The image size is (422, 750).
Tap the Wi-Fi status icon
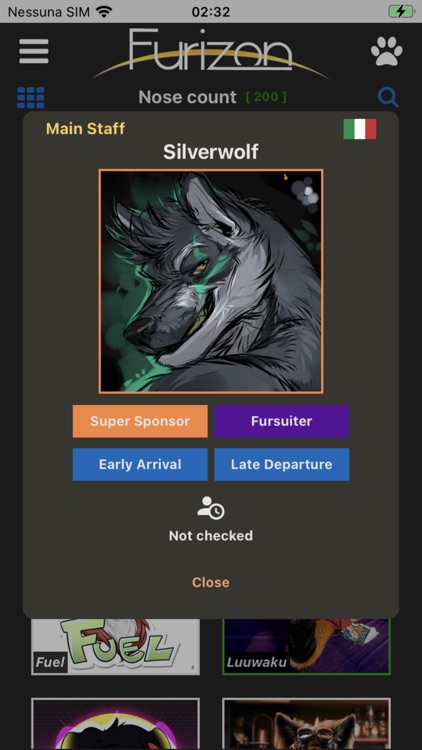pyautogui.click(x=104, y=11)
